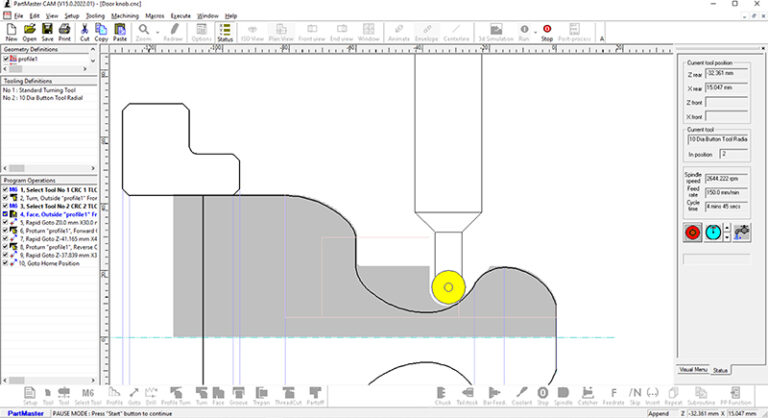The image size is (768, 418).
Task: Toggle checkbox for operation 6 Proturn Forward
Action: point(5,231)
